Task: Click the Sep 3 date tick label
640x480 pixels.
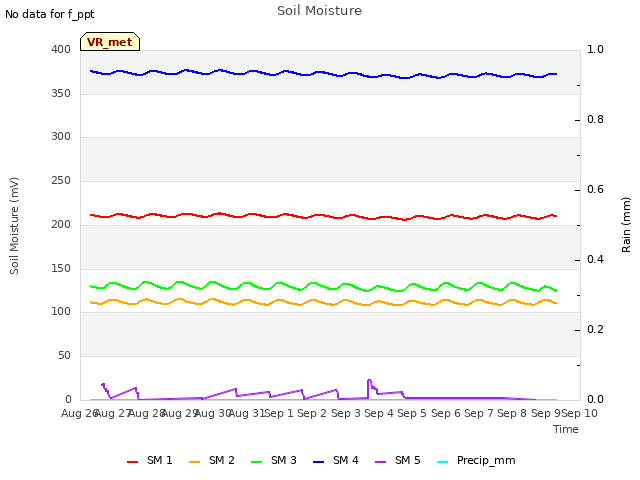Action: tap(346, 414)
